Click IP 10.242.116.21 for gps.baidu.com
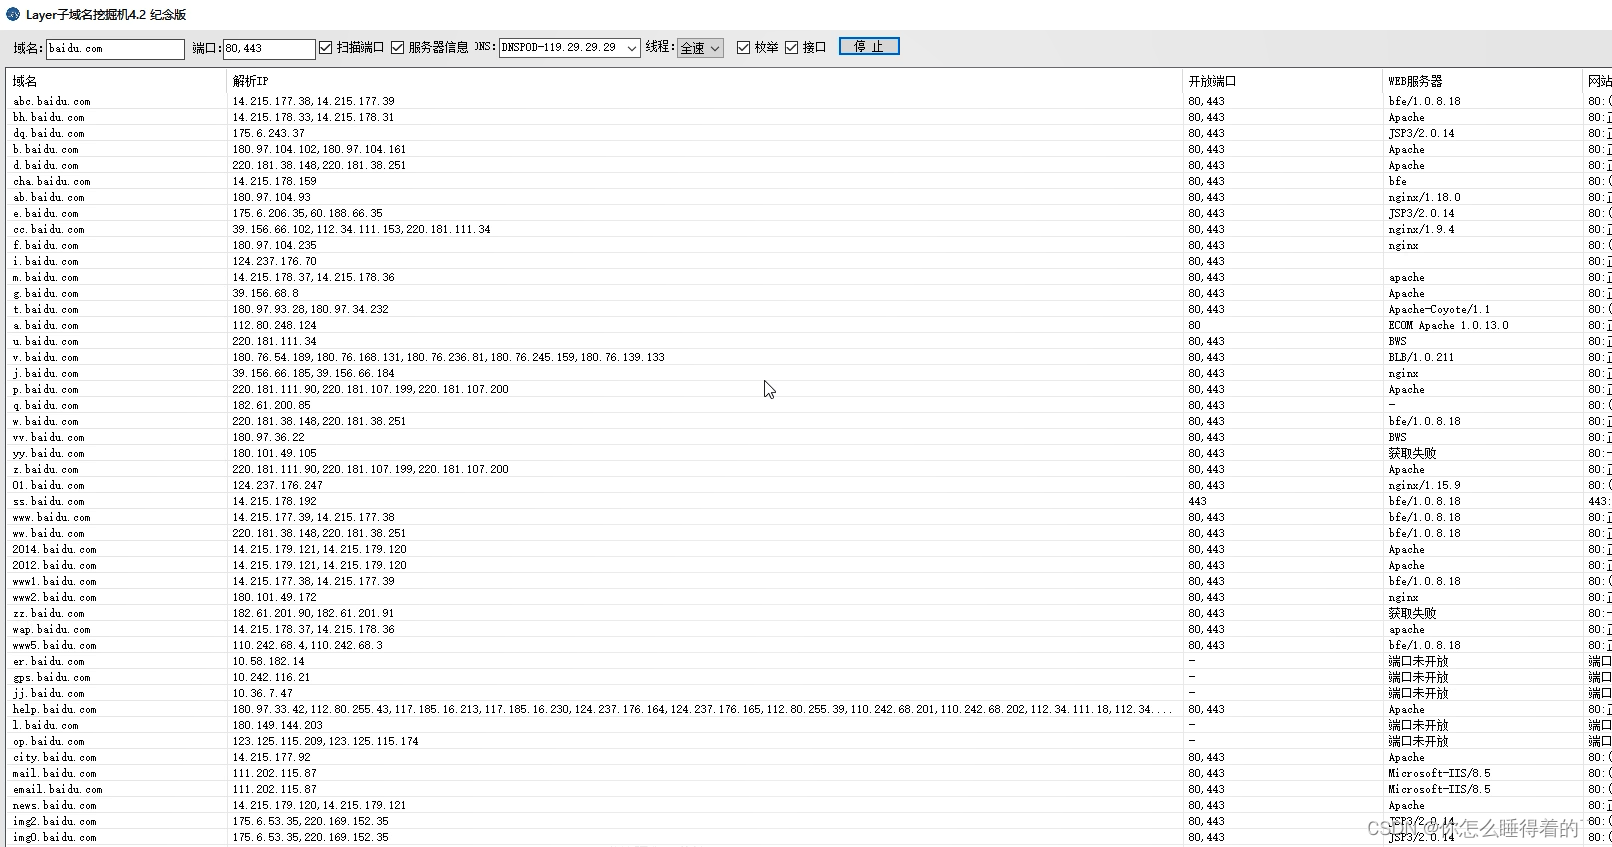Image resolution: width=1612 pixels, height=847 pixels. 272,677
